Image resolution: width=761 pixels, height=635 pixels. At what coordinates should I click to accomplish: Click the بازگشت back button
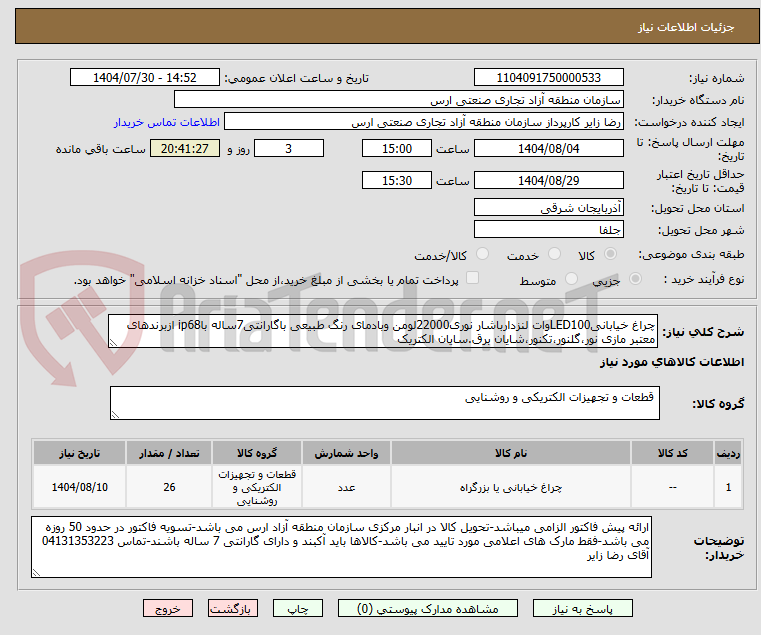pyautogui.click(x=233, y=608)
